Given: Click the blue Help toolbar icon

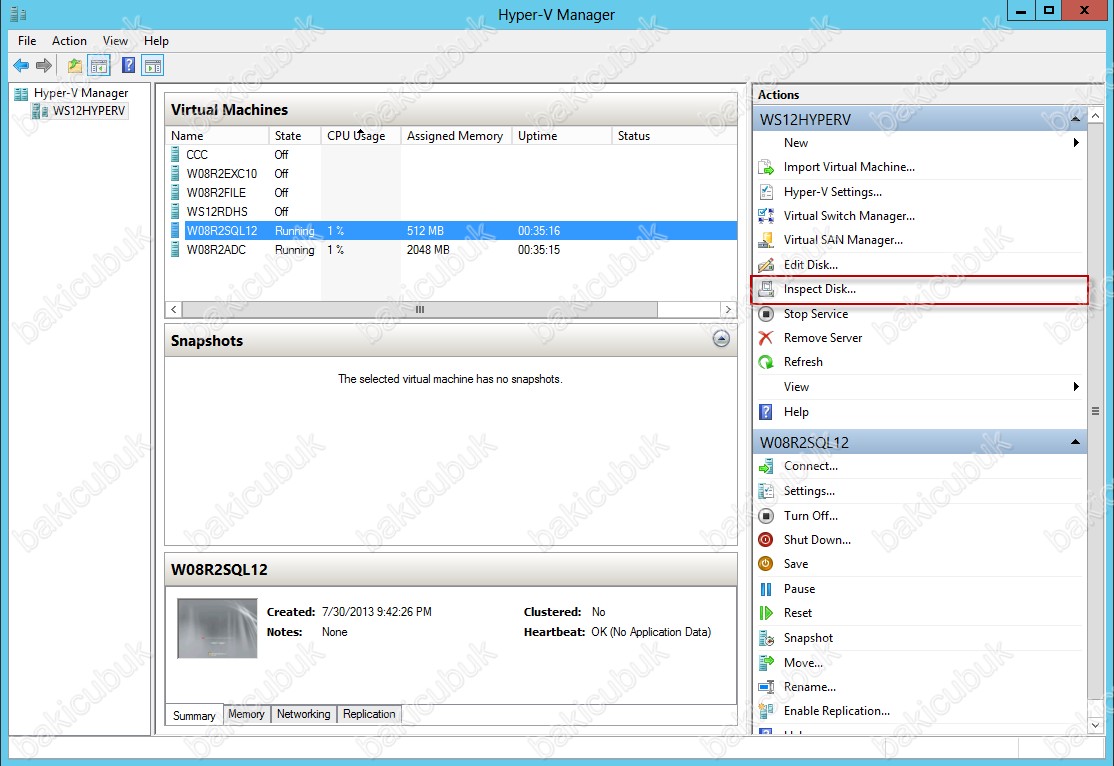Looking at the screenshot, I should (129, 66).
